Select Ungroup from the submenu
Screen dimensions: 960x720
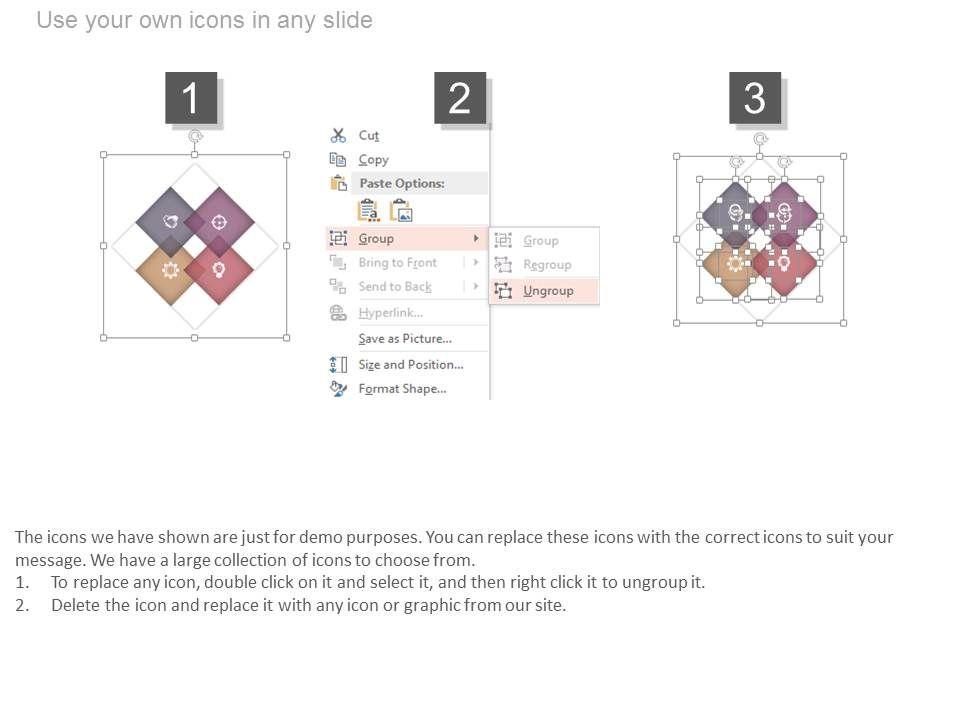[548, 291]
